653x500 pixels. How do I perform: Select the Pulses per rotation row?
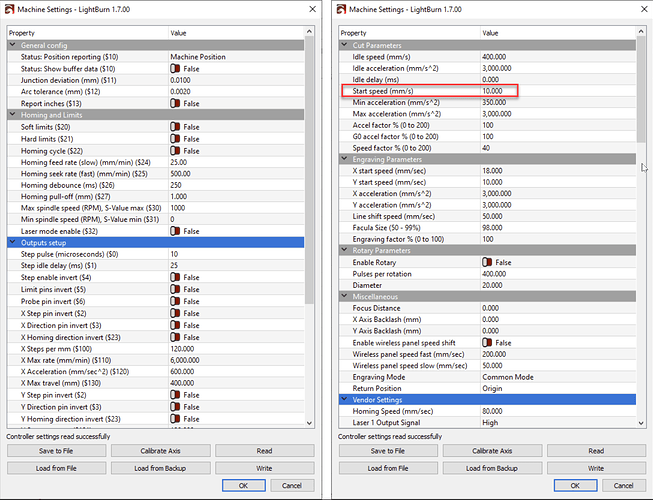487,274
